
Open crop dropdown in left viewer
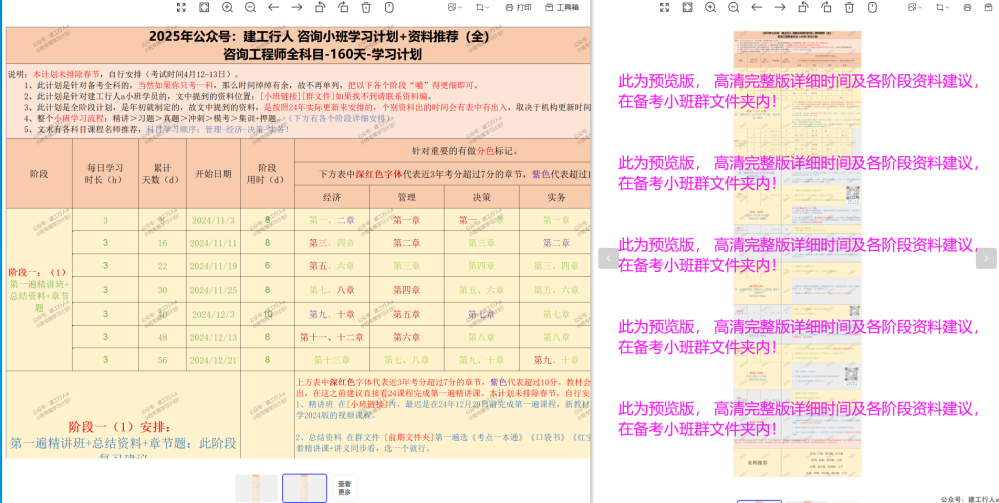(482, 7)
